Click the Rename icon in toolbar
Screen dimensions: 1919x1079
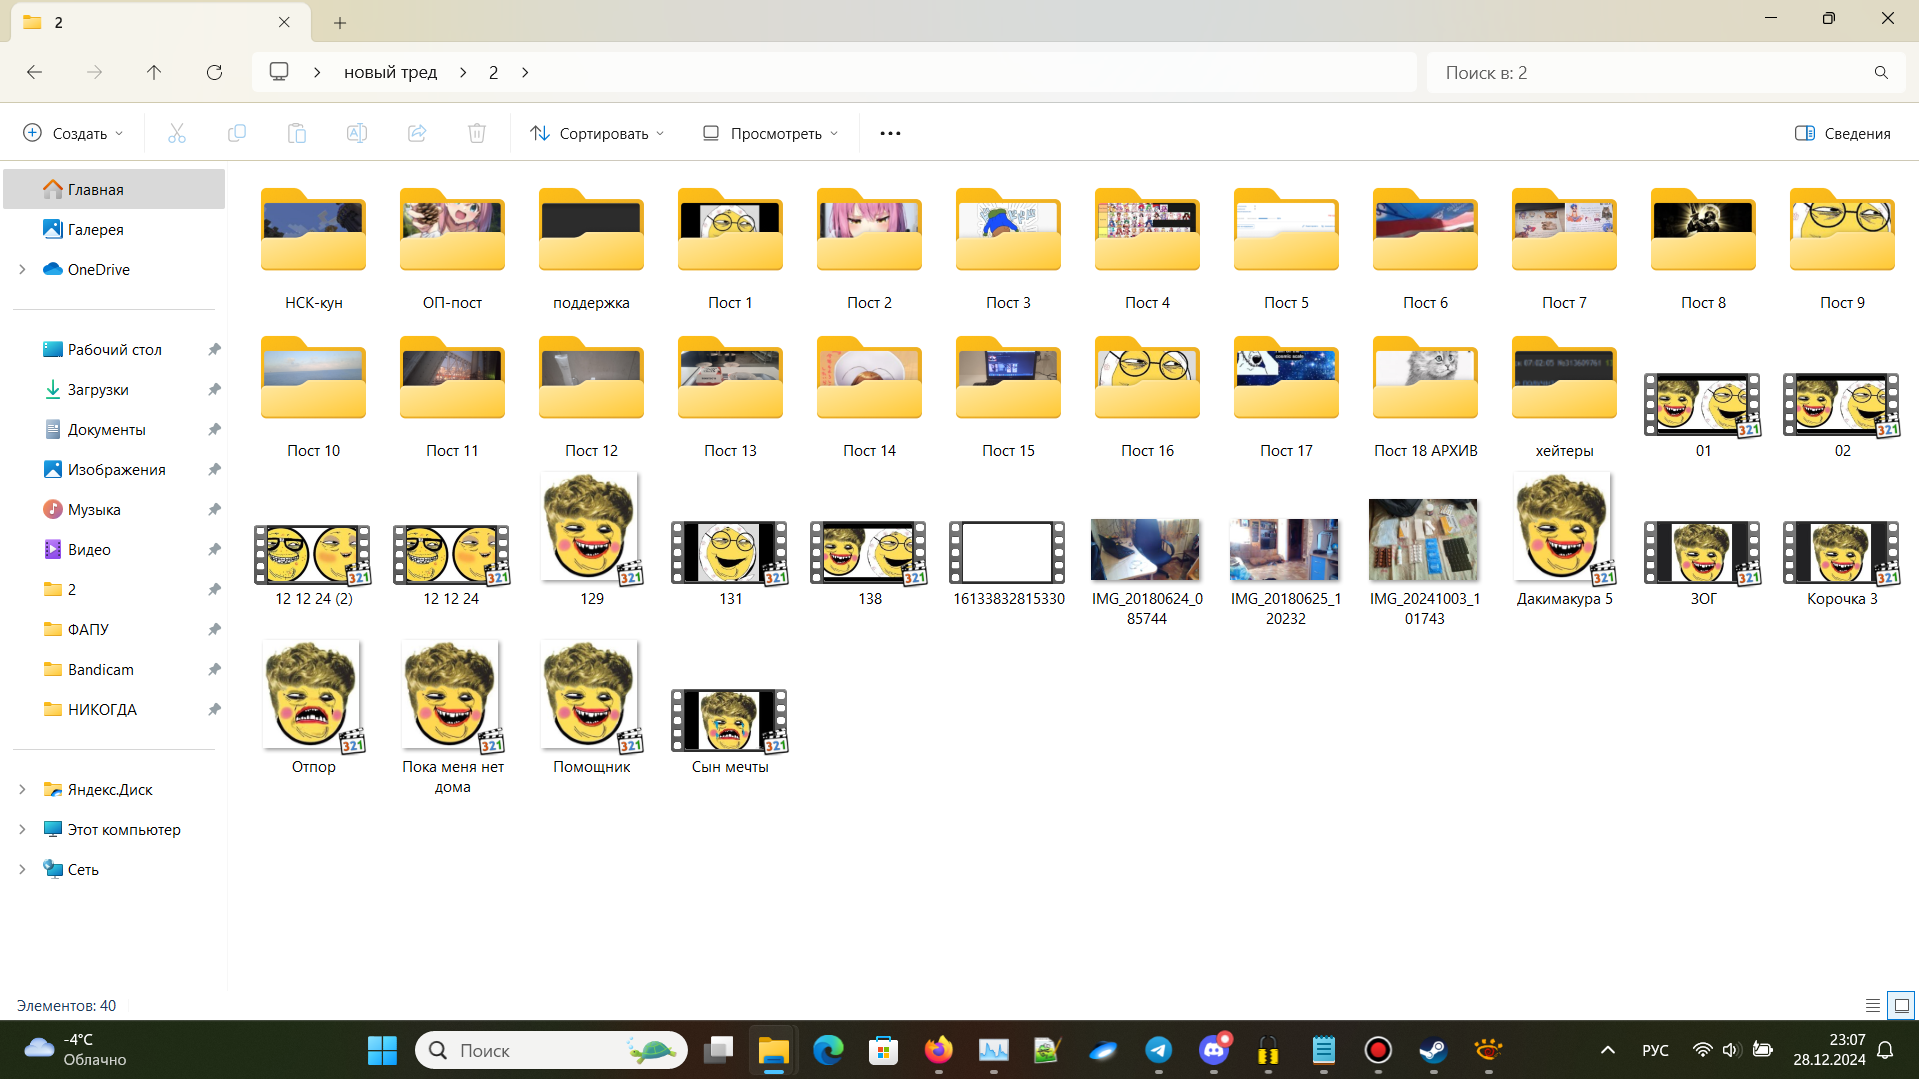357,133
